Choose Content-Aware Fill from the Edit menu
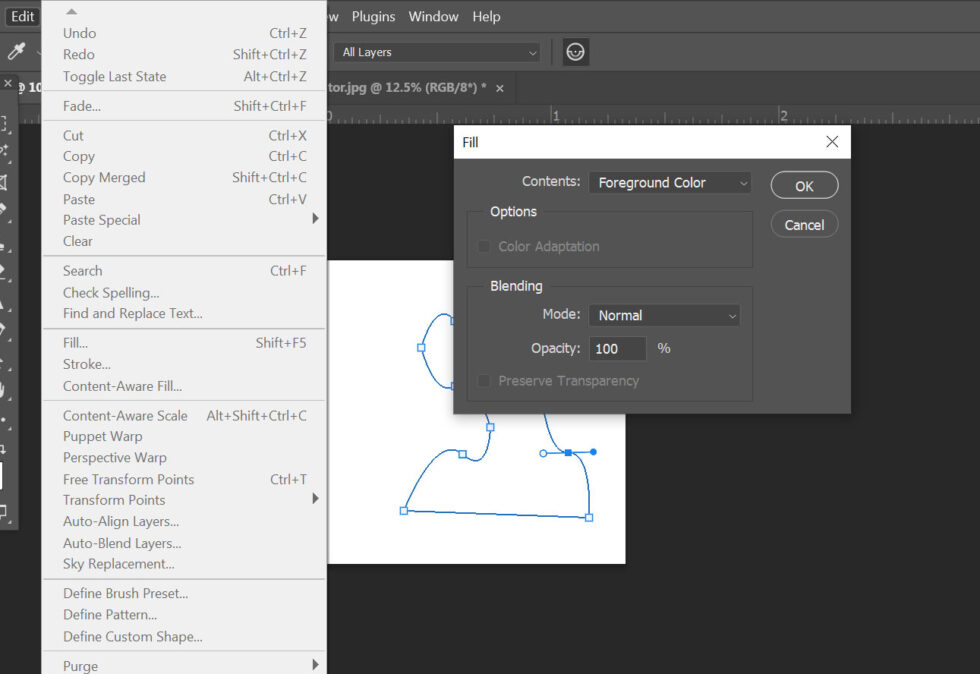This screenshot has height=674, width=980. click(122, 386)
